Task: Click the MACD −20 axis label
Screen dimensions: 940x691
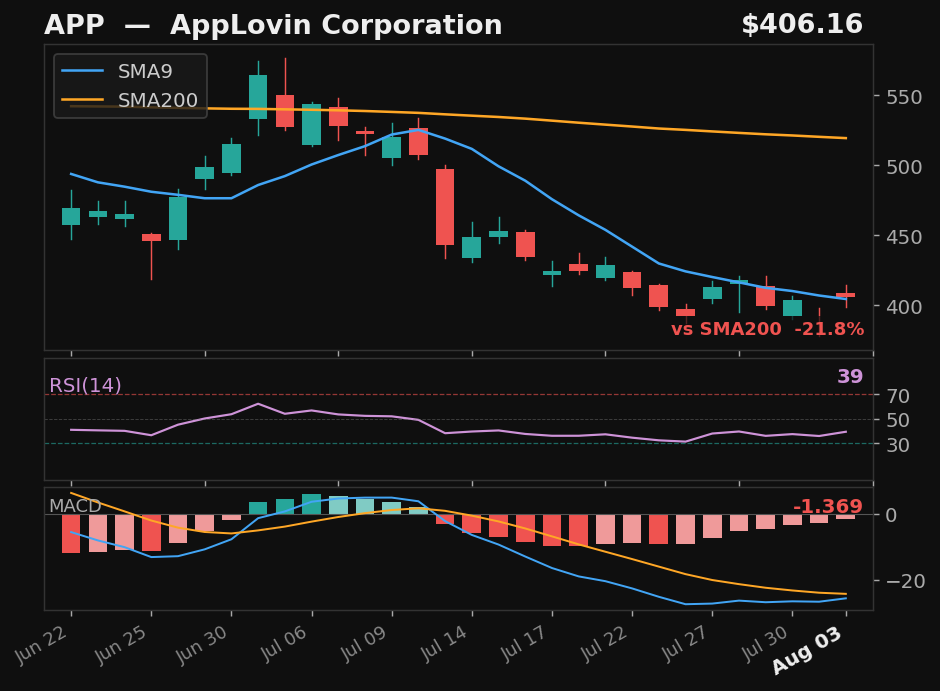Action: tap(905, 581)
